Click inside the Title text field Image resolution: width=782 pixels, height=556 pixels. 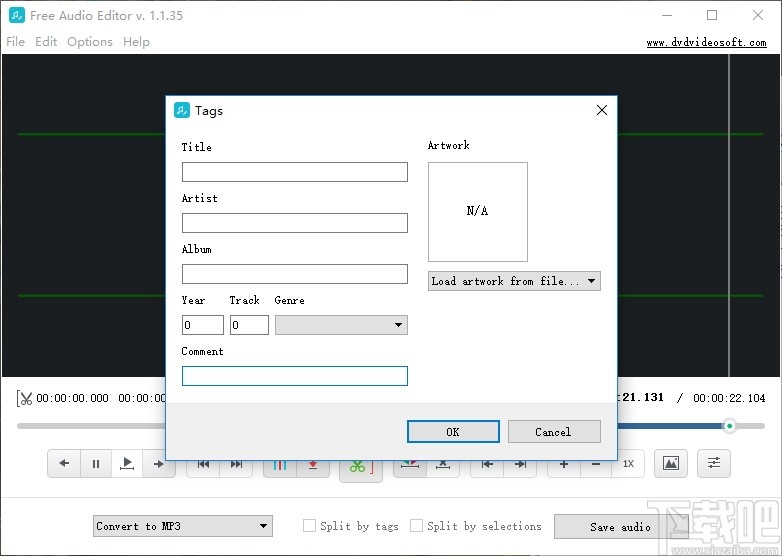pyautogui.click(x=295, y=172)
